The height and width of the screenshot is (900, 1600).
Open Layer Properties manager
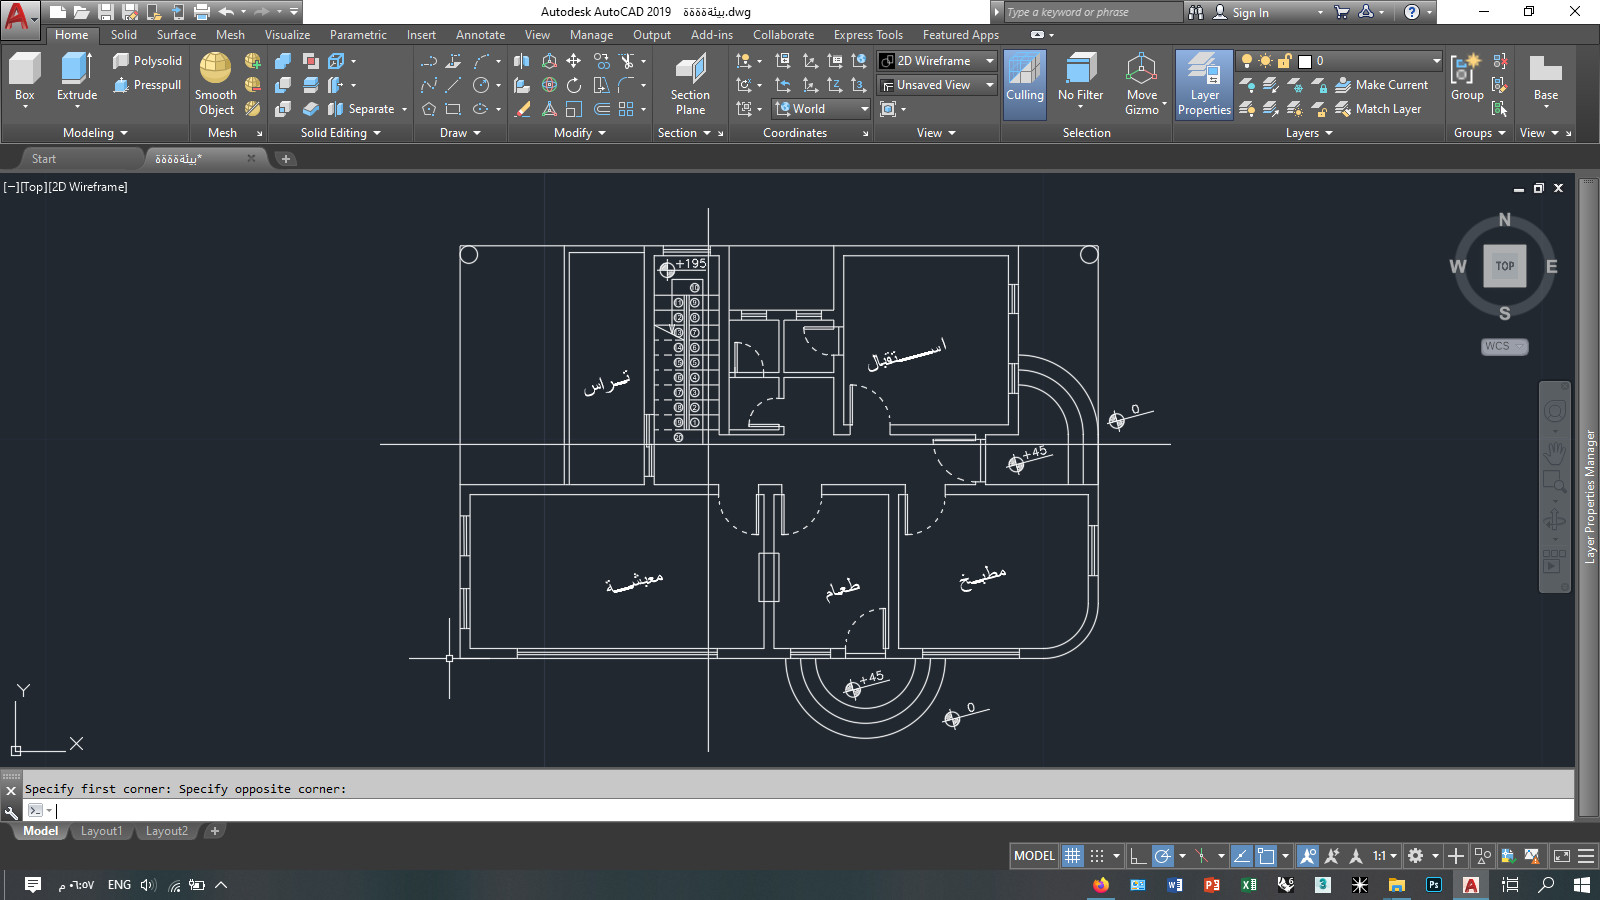coord(1204,84)
